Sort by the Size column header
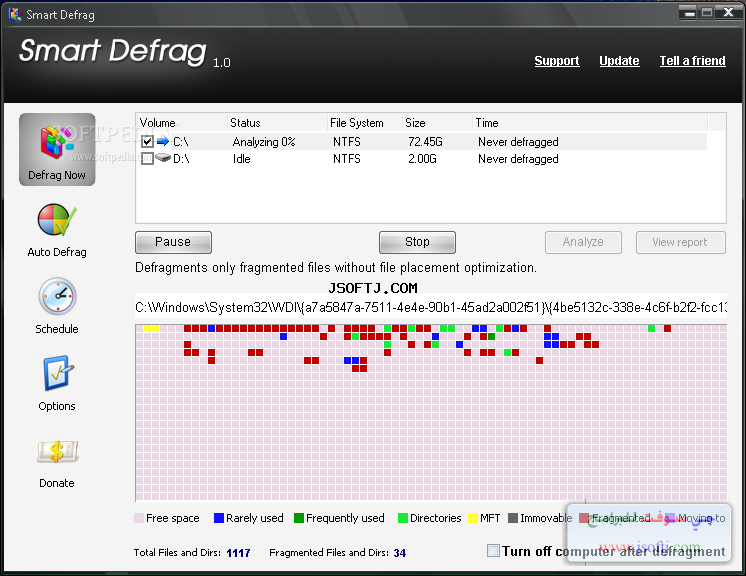746x576 pixels. click(437, 123)
